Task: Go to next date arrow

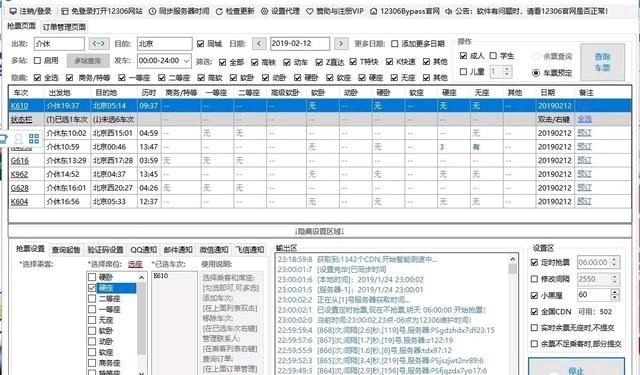Action: (341, 43)
